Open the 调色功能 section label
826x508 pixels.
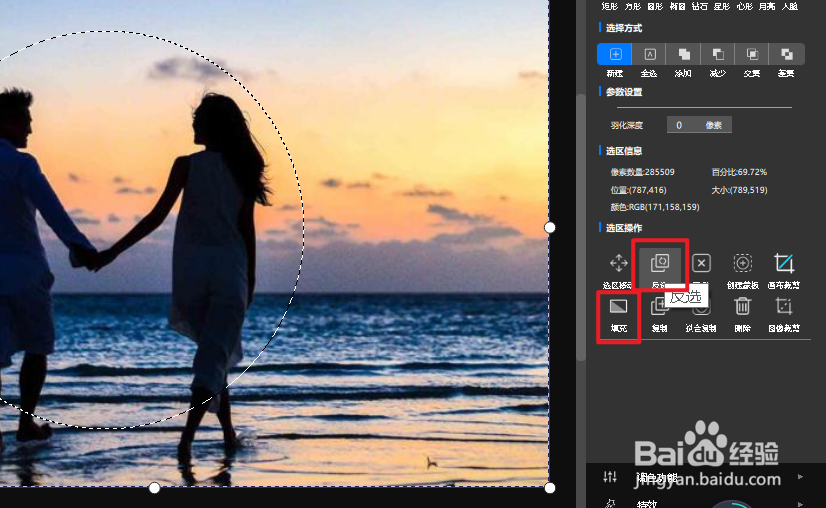(657, 477)
